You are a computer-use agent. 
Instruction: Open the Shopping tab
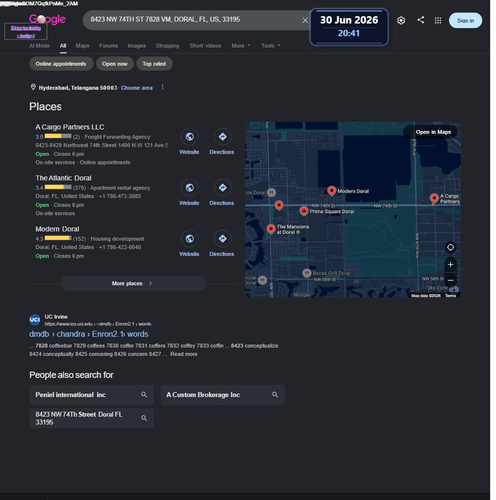[167, 46]
